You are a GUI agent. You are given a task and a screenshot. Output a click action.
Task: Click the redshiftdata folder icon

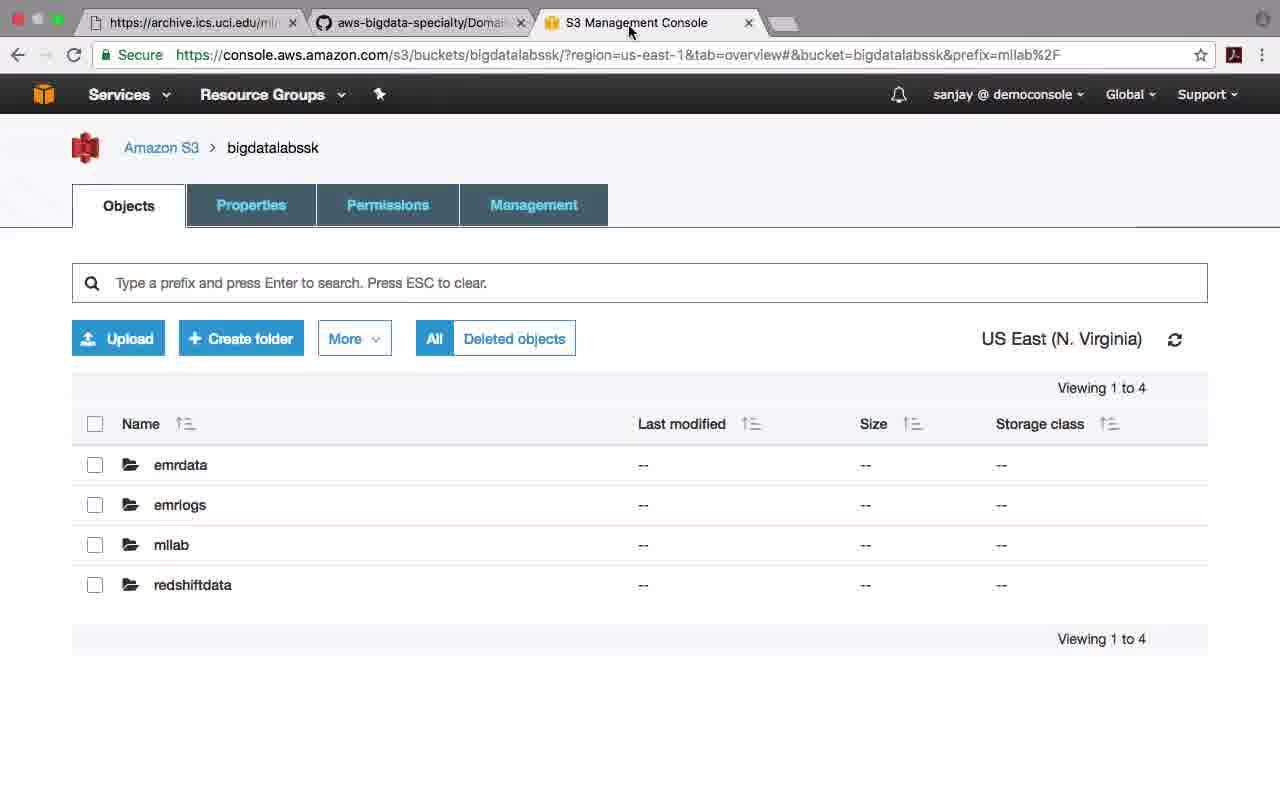pyautogui.click(x=130, y=585)
